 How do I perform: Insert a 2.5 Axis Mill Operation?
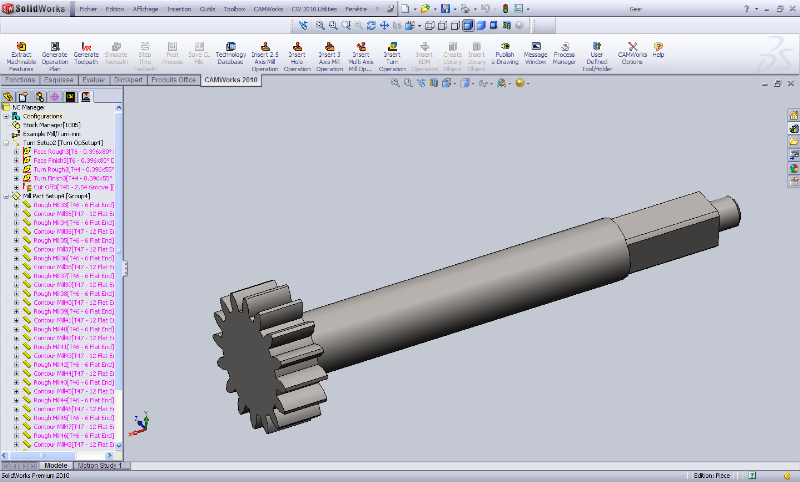[265, 46]
